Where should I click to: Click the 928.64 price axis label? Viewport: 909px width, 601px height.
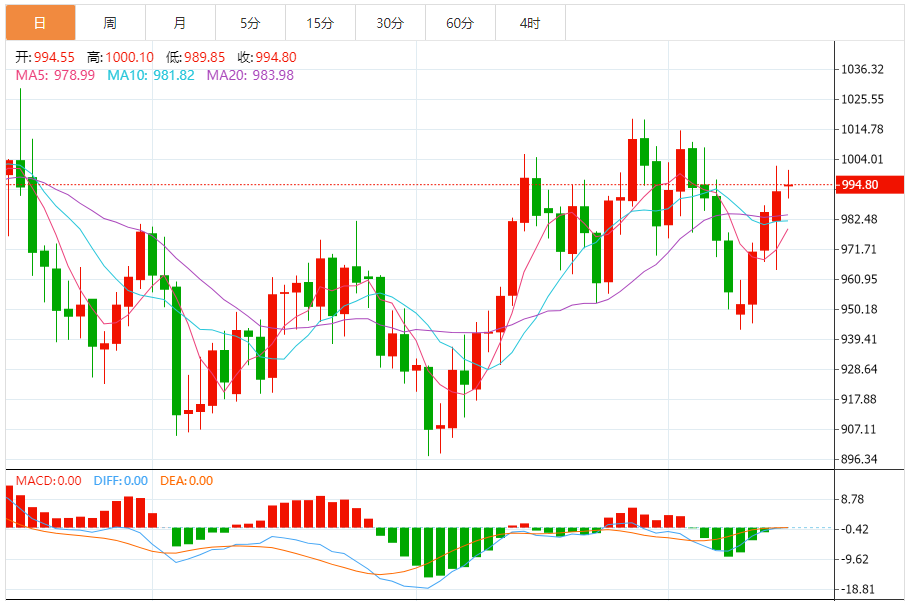[859, 369]
